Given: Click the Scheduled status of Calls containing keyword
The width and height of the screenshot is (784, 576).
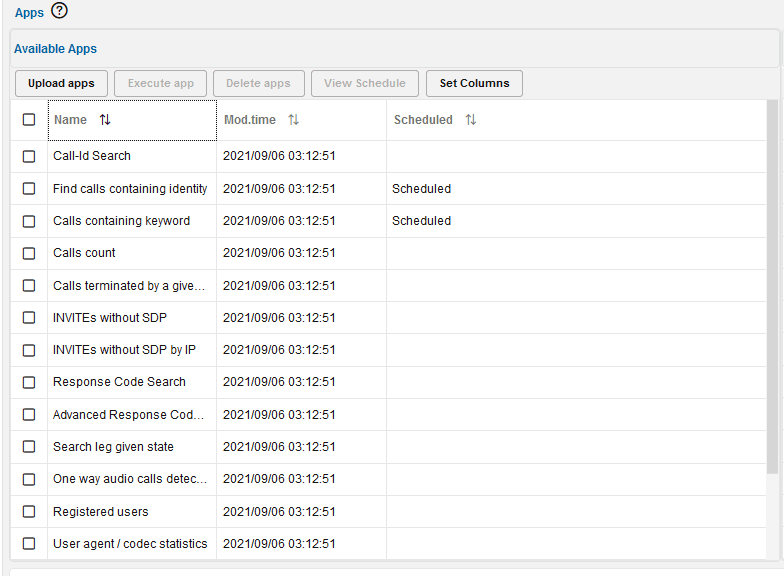Looking at the screenshot, I should (x=421, y=221).
